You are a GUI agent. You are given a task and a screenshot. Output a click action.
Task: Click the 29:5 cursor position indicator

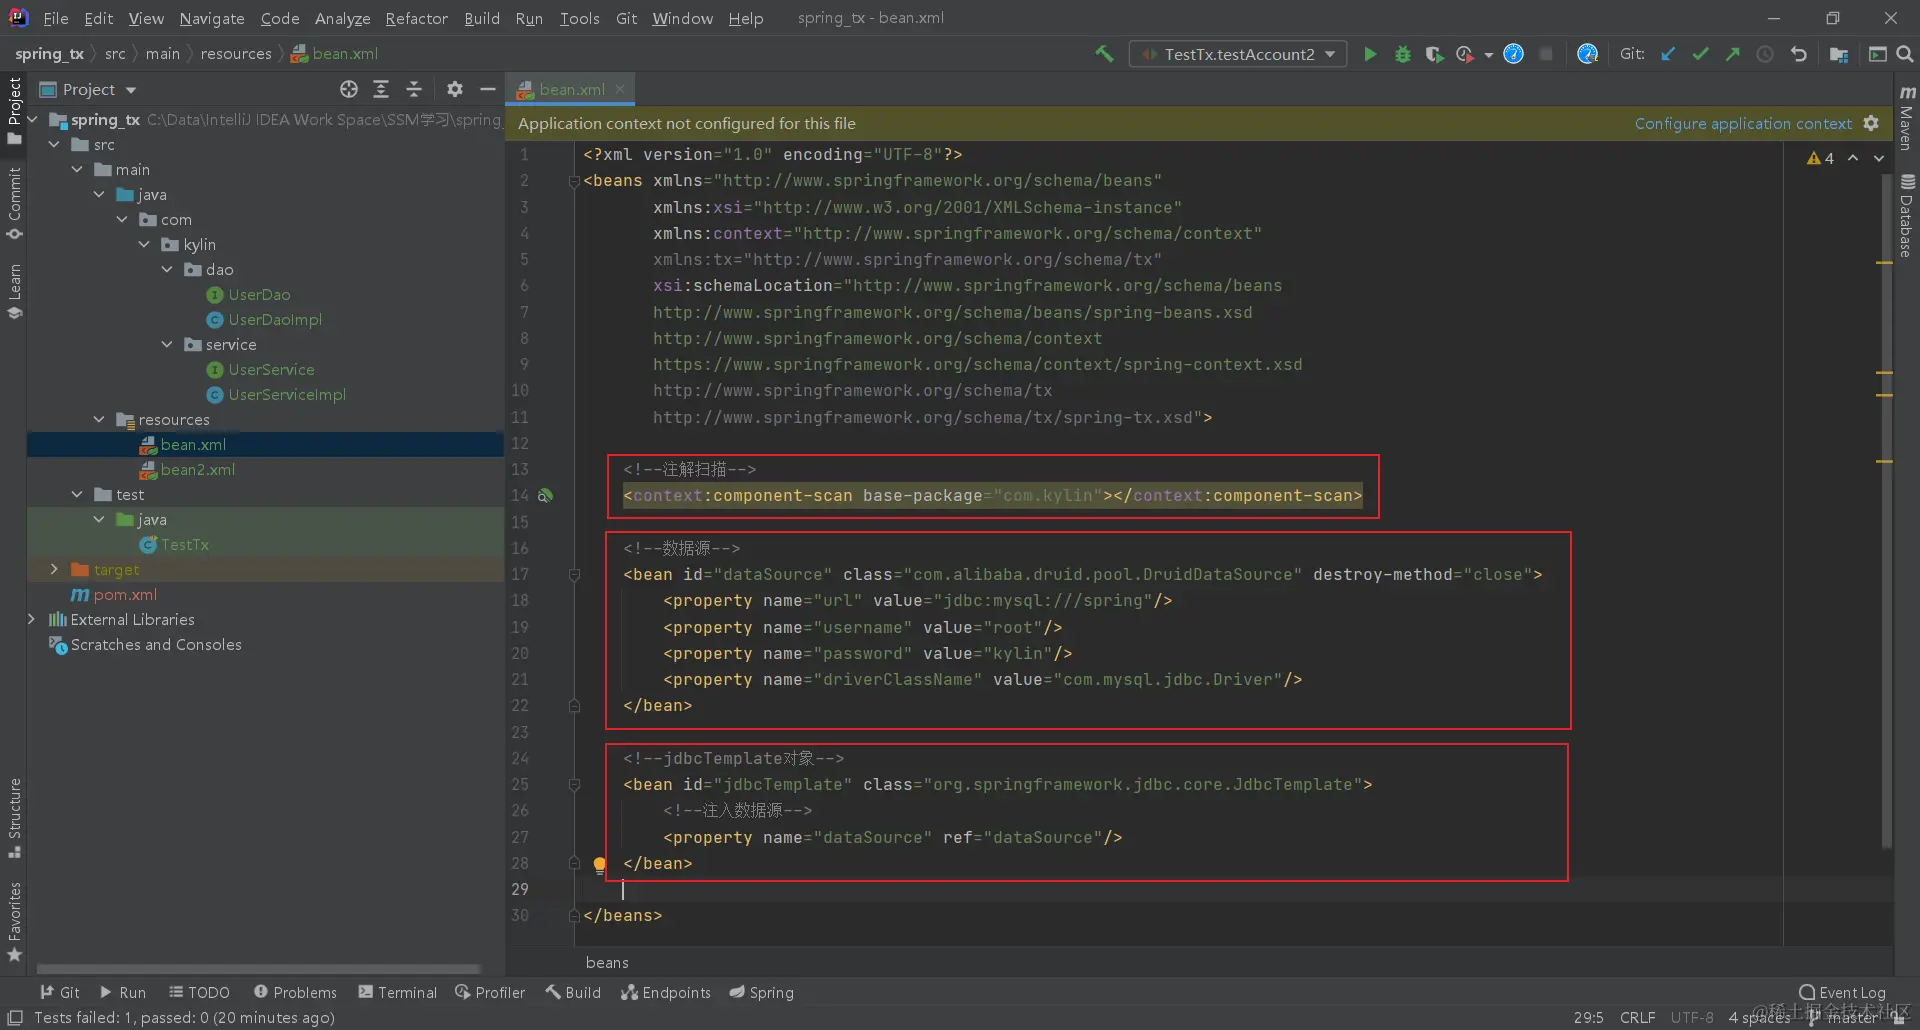coord(1588,1017)
